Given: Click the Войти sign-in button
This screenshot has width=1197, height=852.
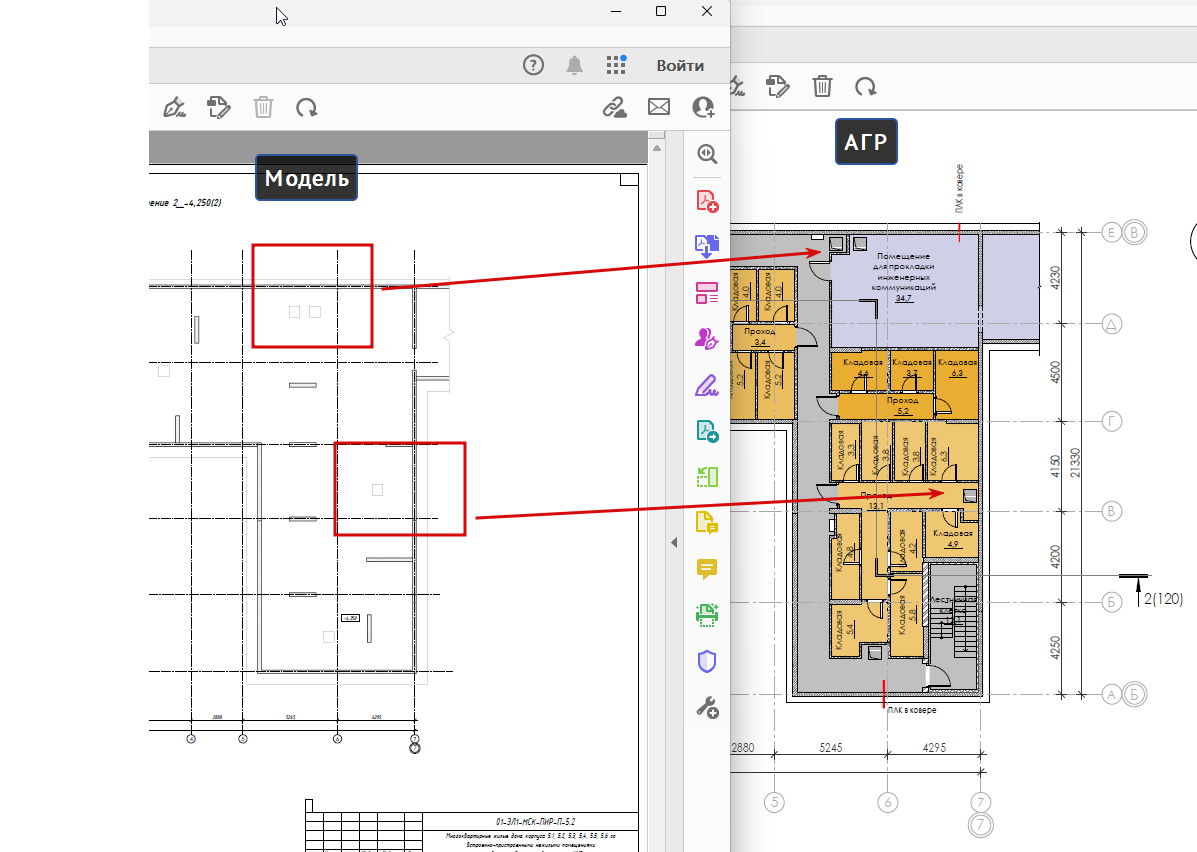Looking at the screenshot, I should (680, 66).
